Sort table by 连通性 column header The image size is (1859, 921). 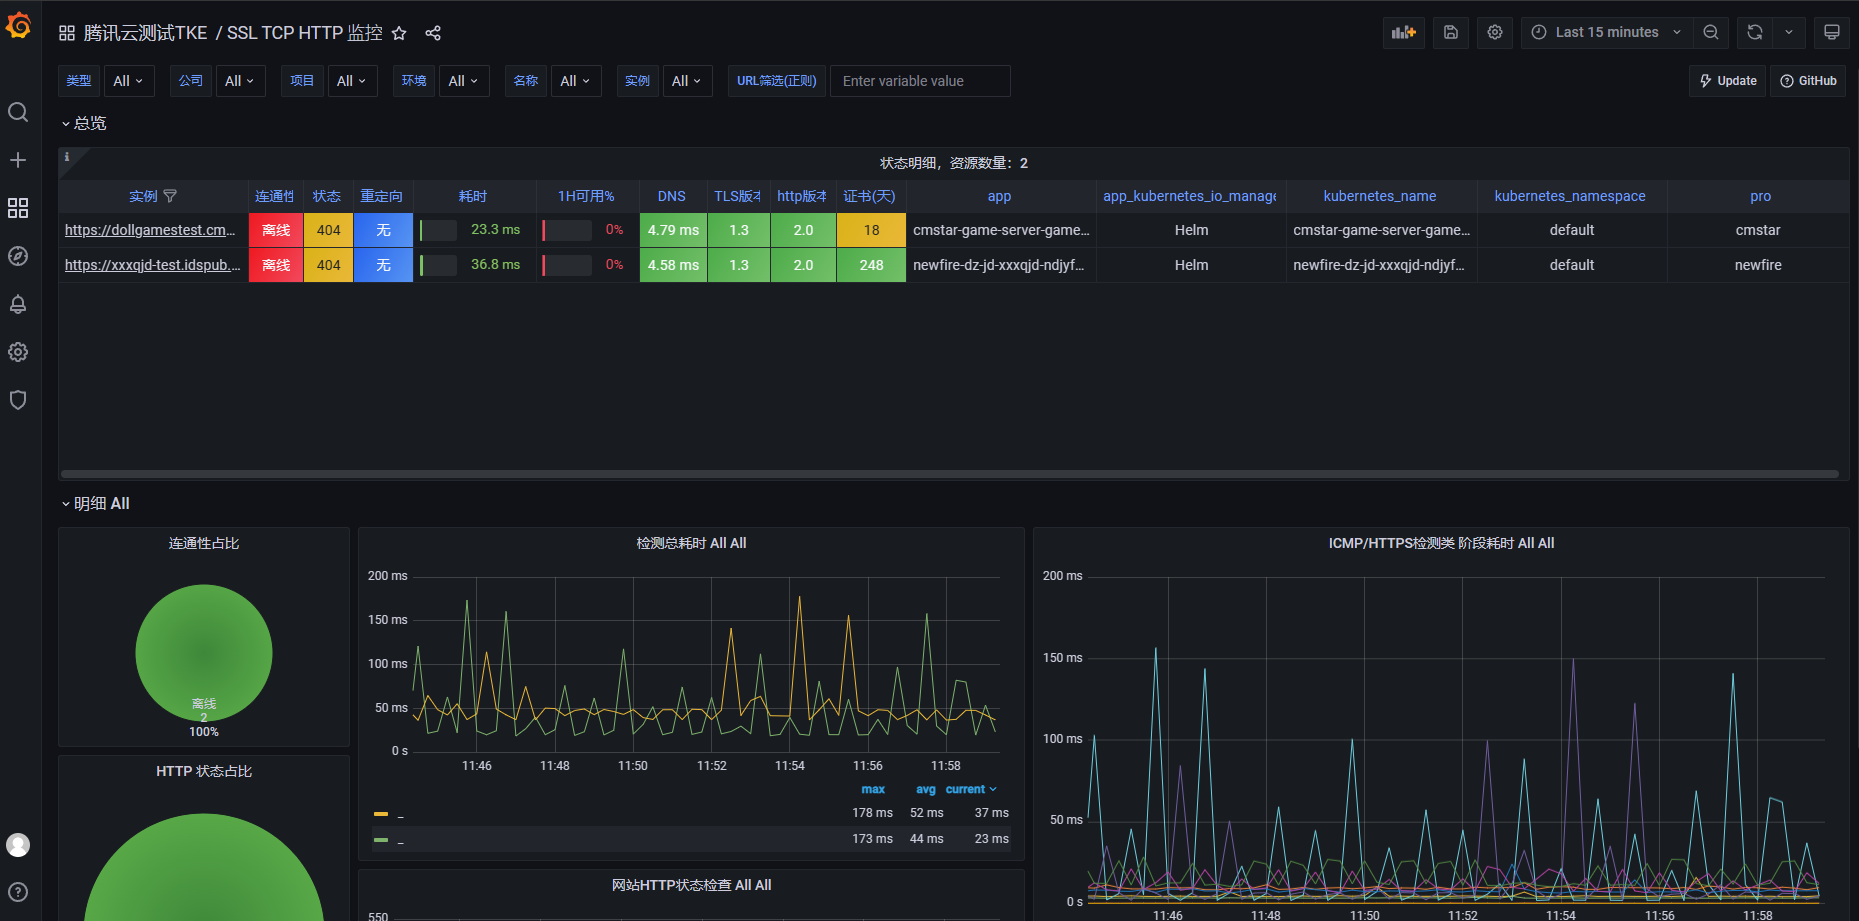coord(275,196)
